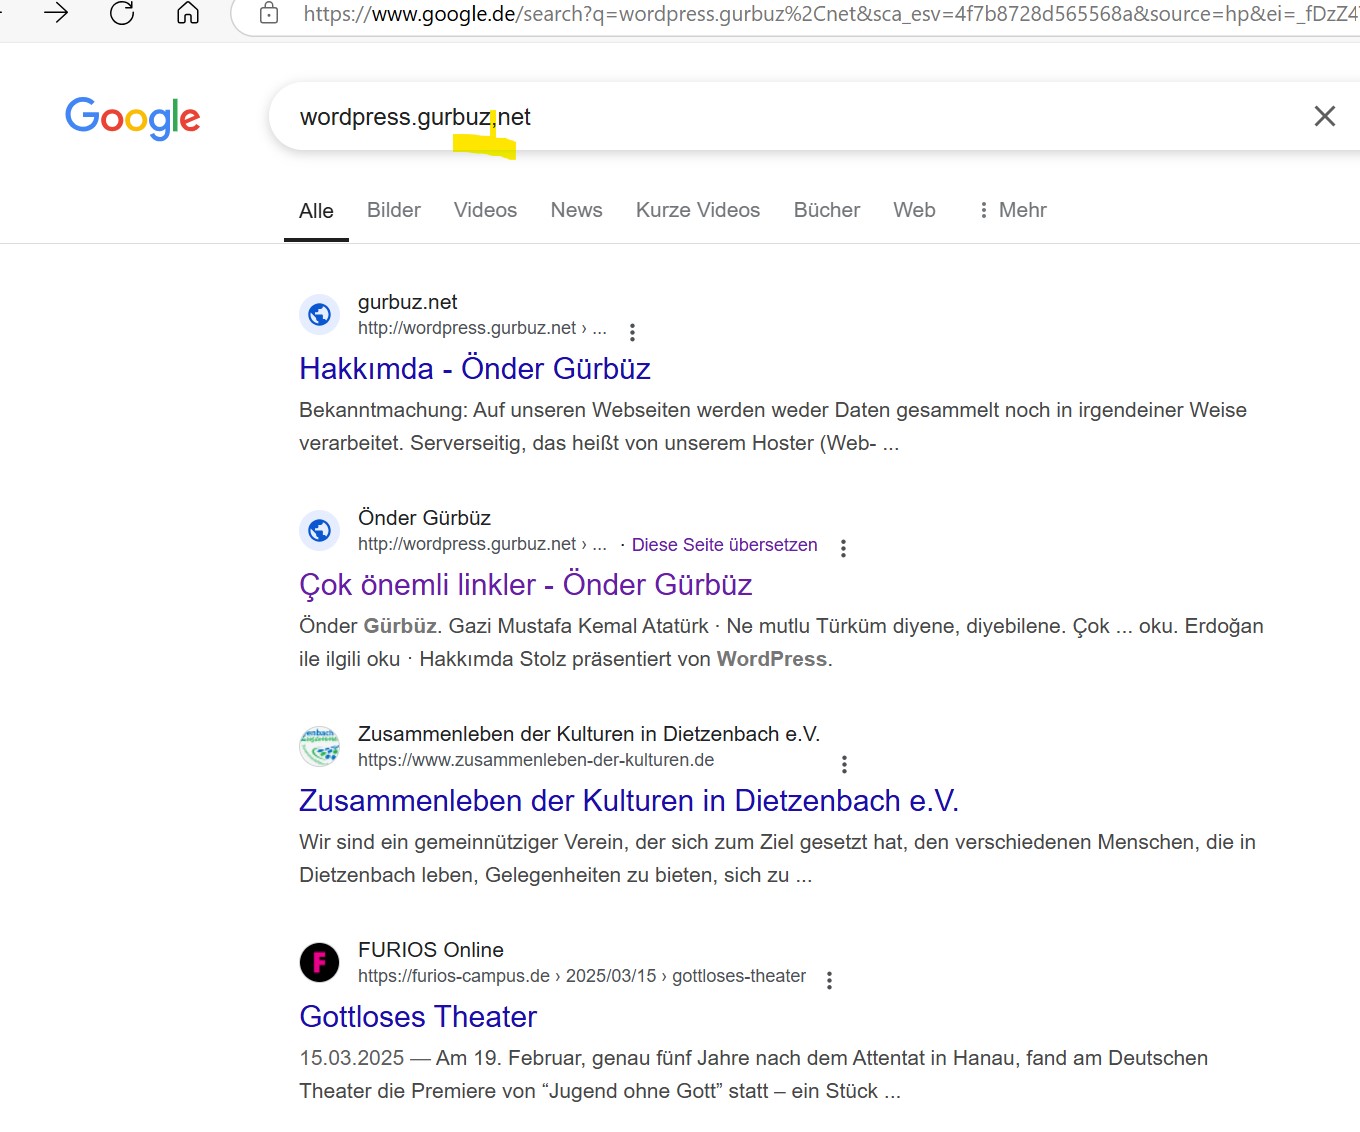Click Diese Seite übersetzen link
The height and width of the screenshot is (1132, 1360).
[724, 545]
